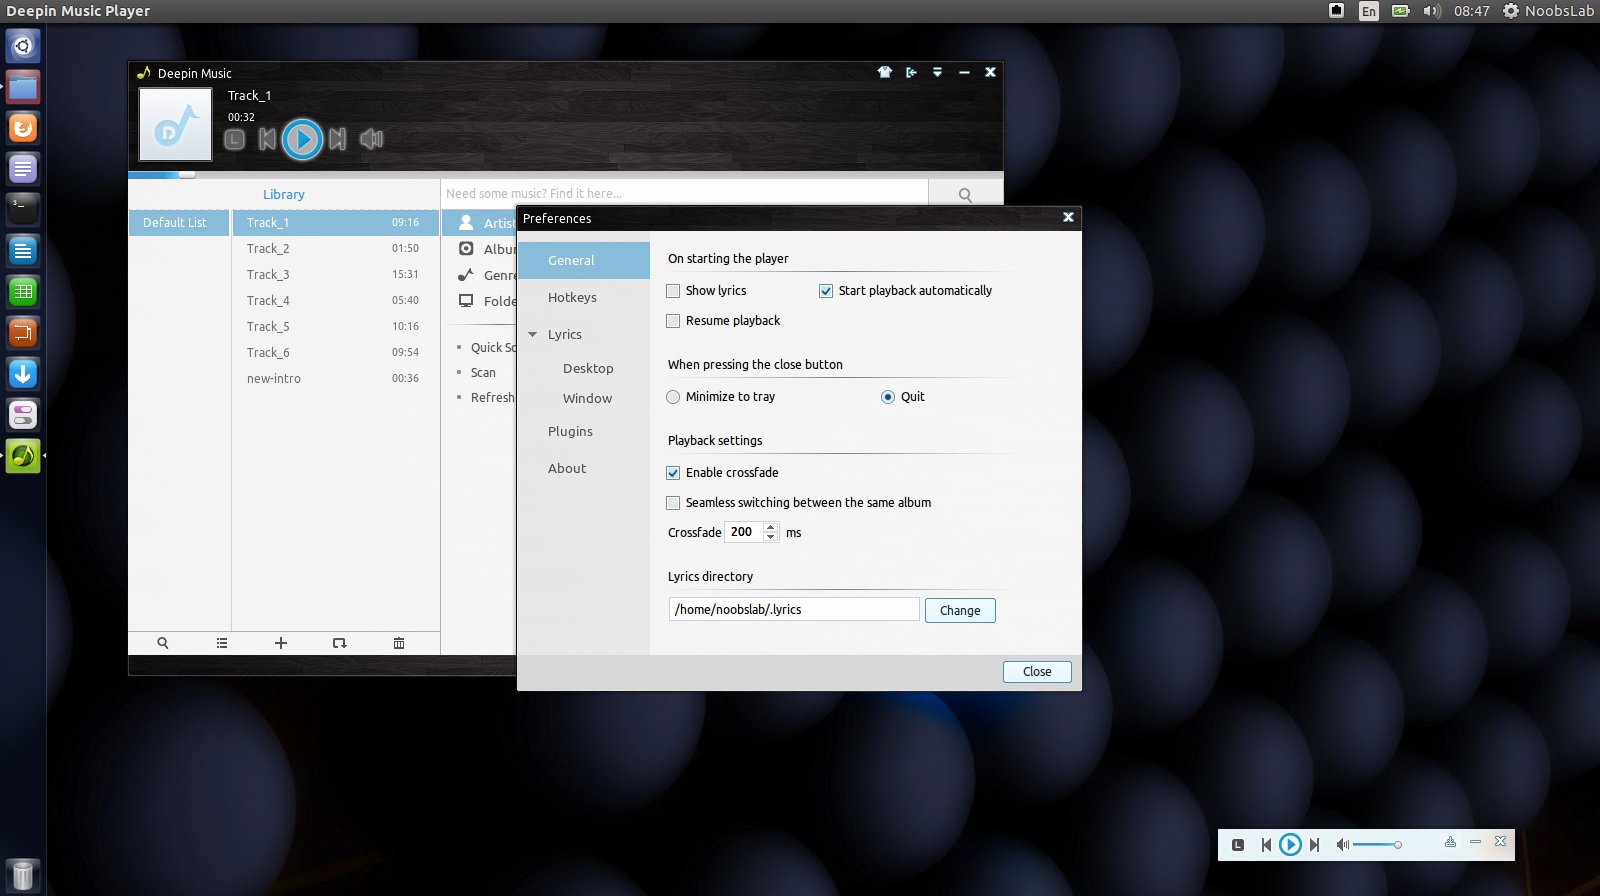The height and width of the screenshot is (896, 1600).
Task: Select Track_3 in the playlist
Action: click(336, 274)
